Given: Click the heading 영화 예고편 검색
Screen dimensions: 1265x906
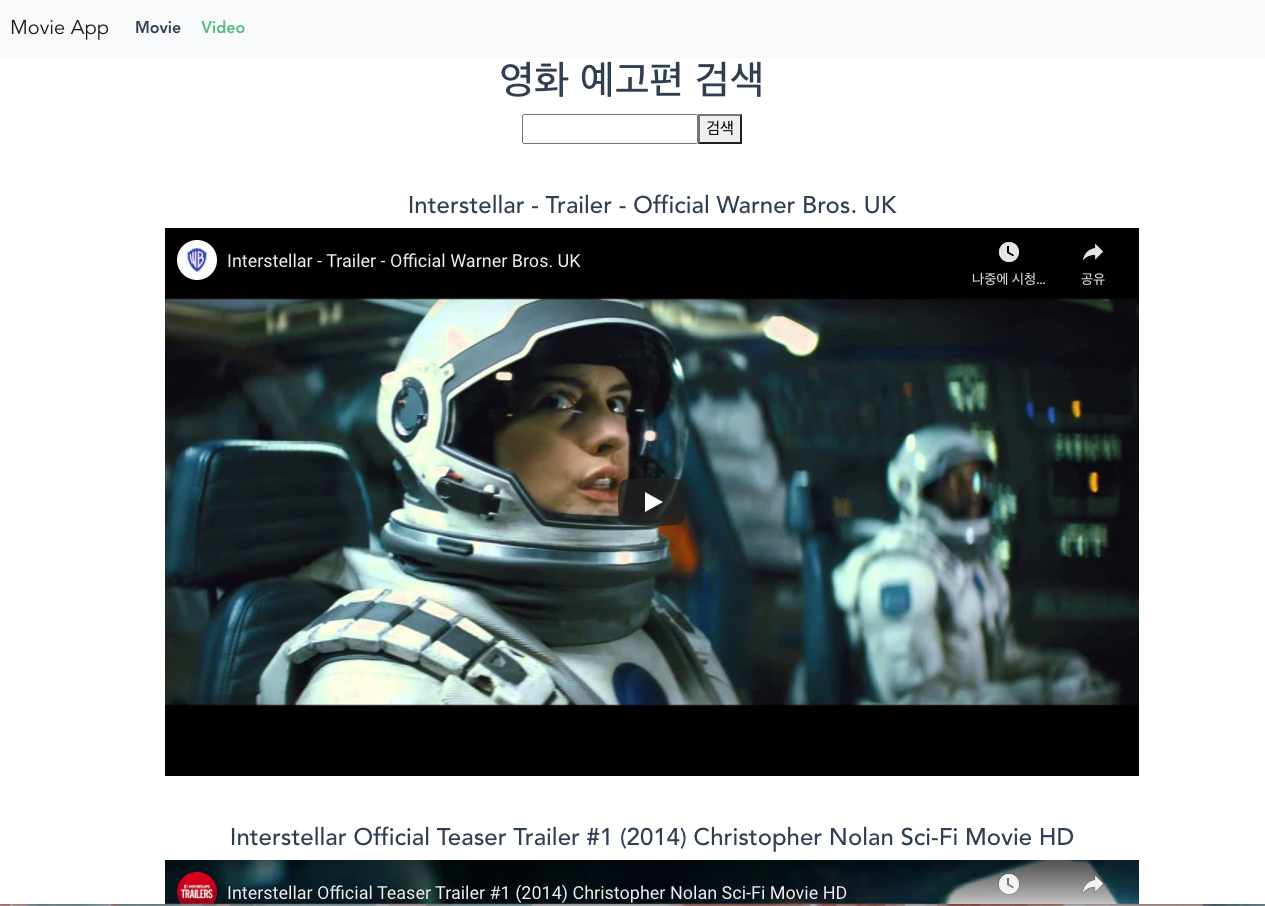Looking at the screenshot, I should tap(632, 80).
